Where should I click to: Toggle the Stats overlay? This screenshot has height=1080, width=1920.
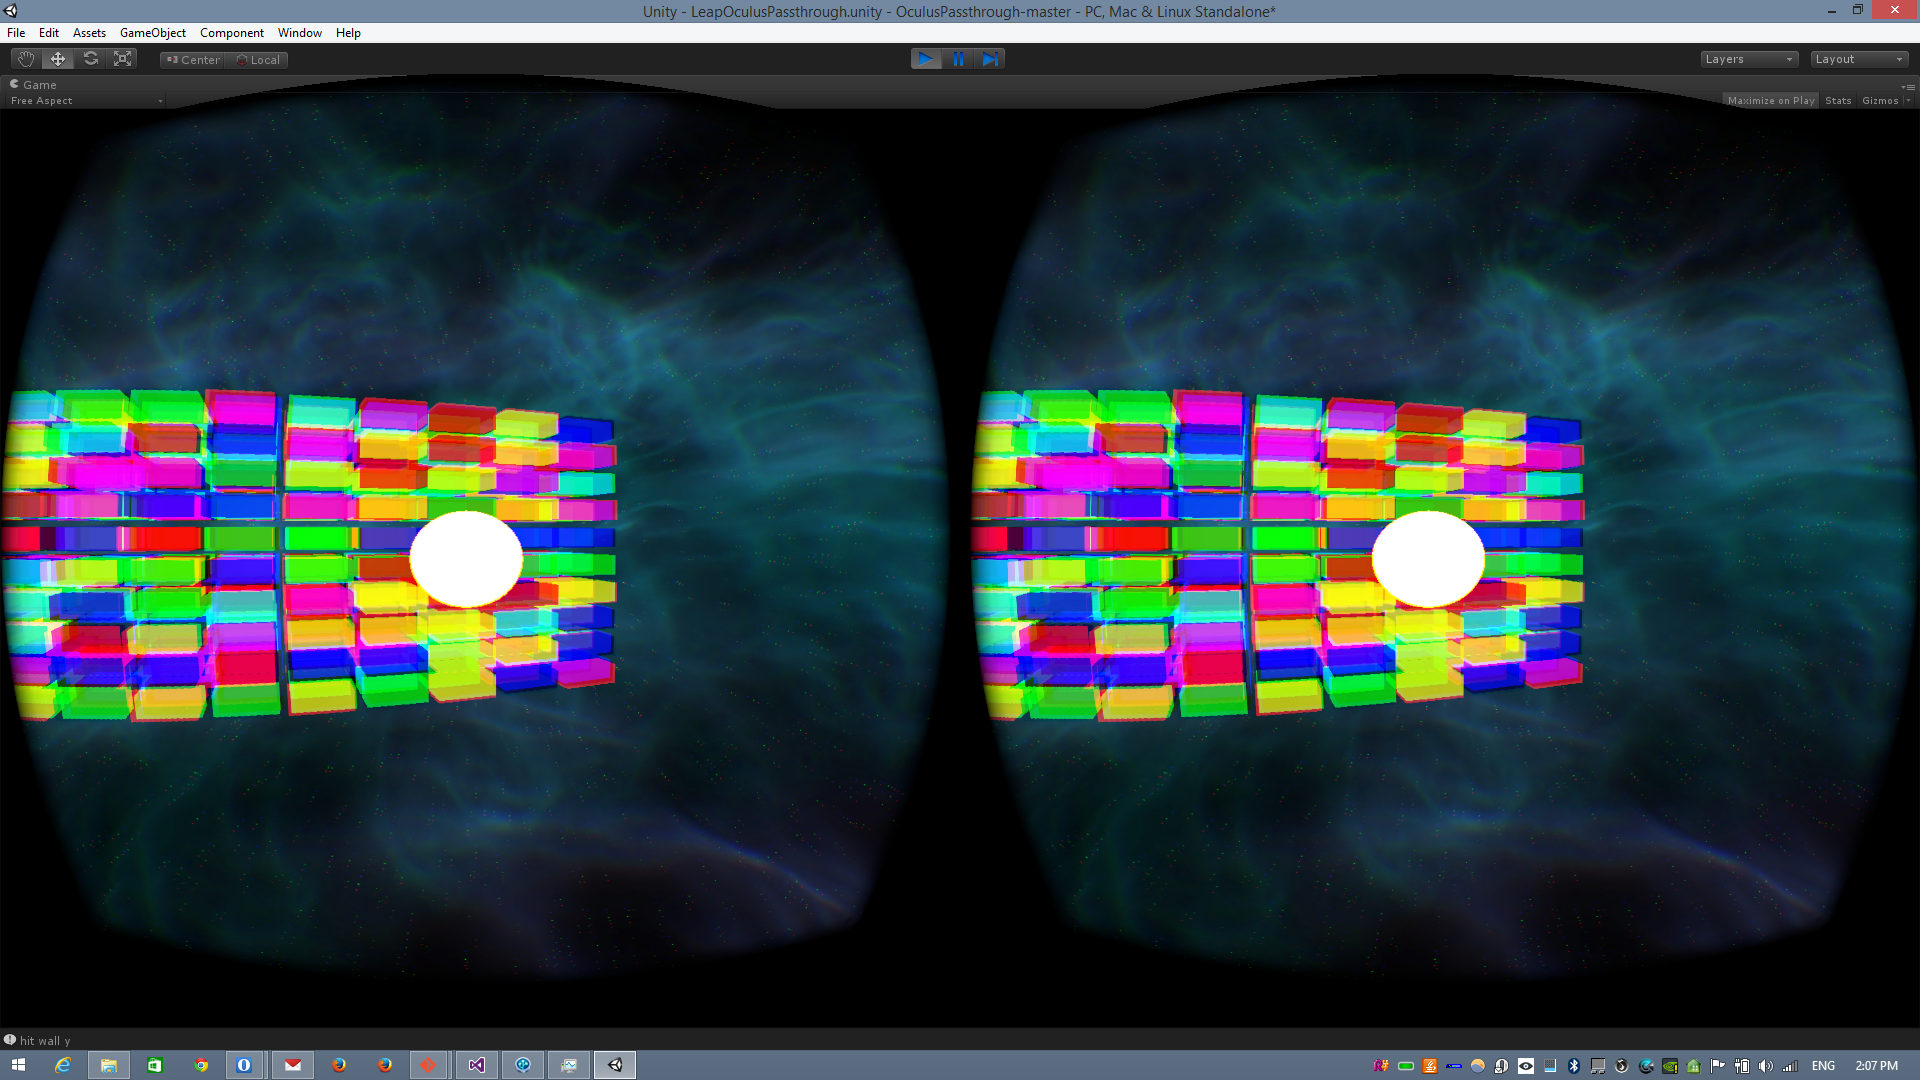pyautogui.click(x=1837, y=101)
